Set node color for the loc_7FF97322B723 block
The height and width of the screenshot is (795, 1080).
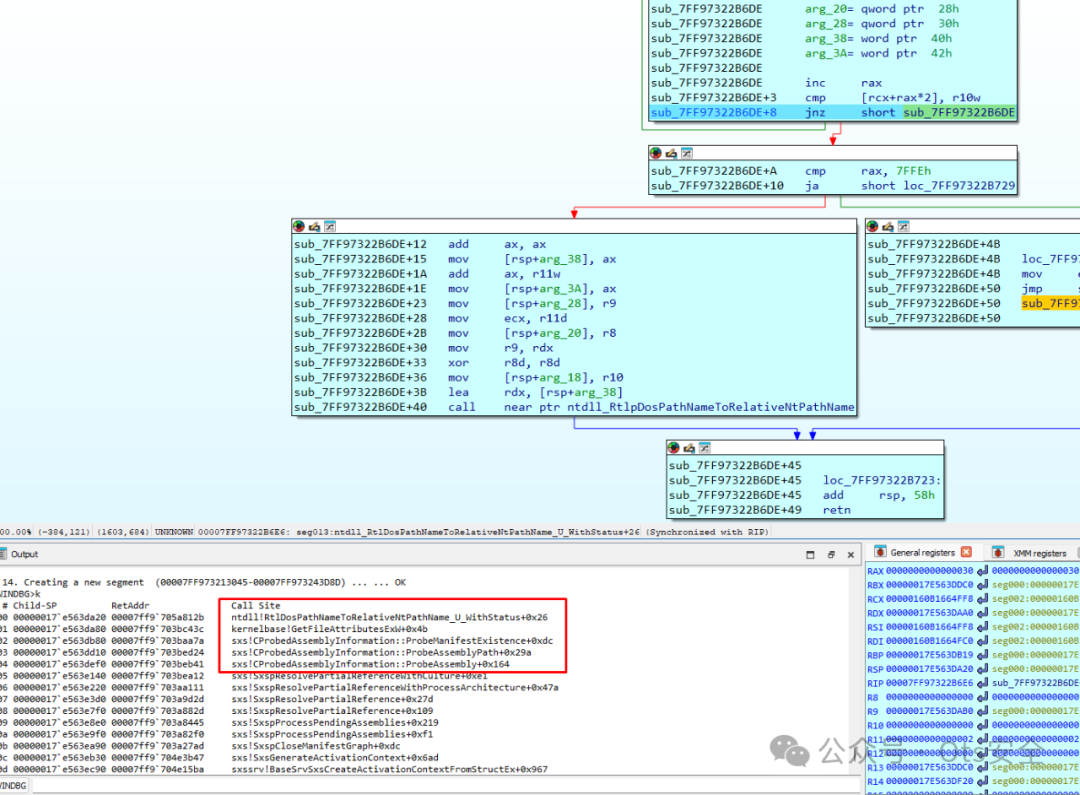674,448
